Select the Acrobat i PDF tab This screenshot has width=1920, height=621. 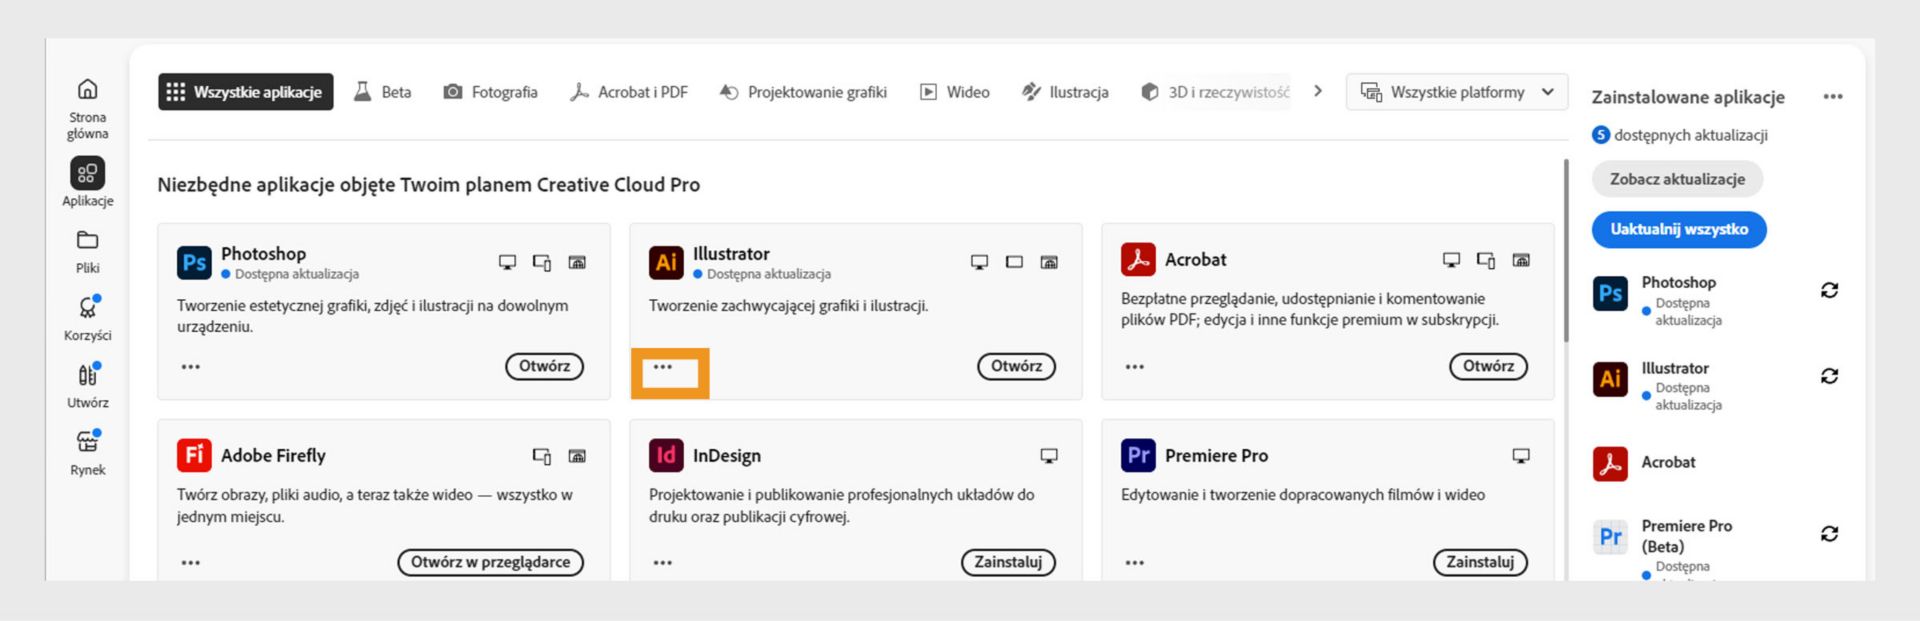629,92
